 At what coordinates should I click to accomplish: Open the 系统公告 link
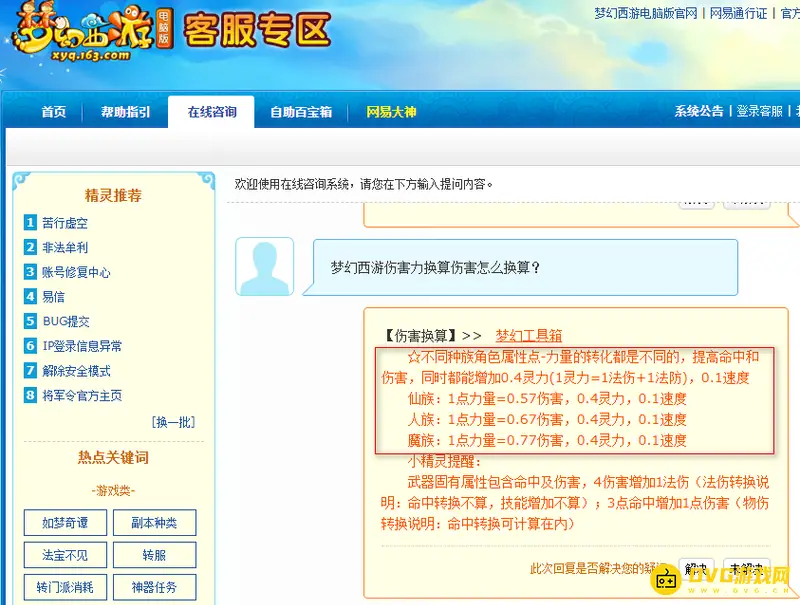[699, 111]
